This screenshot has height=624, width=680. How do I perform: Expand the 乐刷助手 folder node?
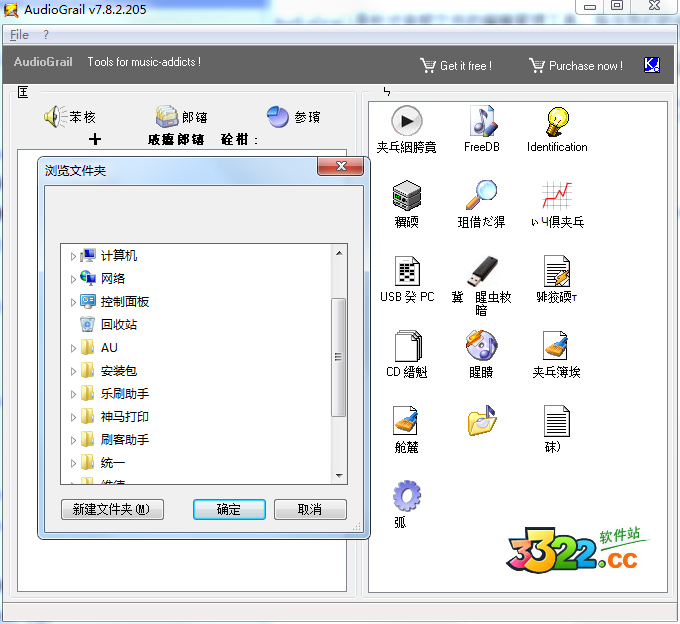point(73,394)
